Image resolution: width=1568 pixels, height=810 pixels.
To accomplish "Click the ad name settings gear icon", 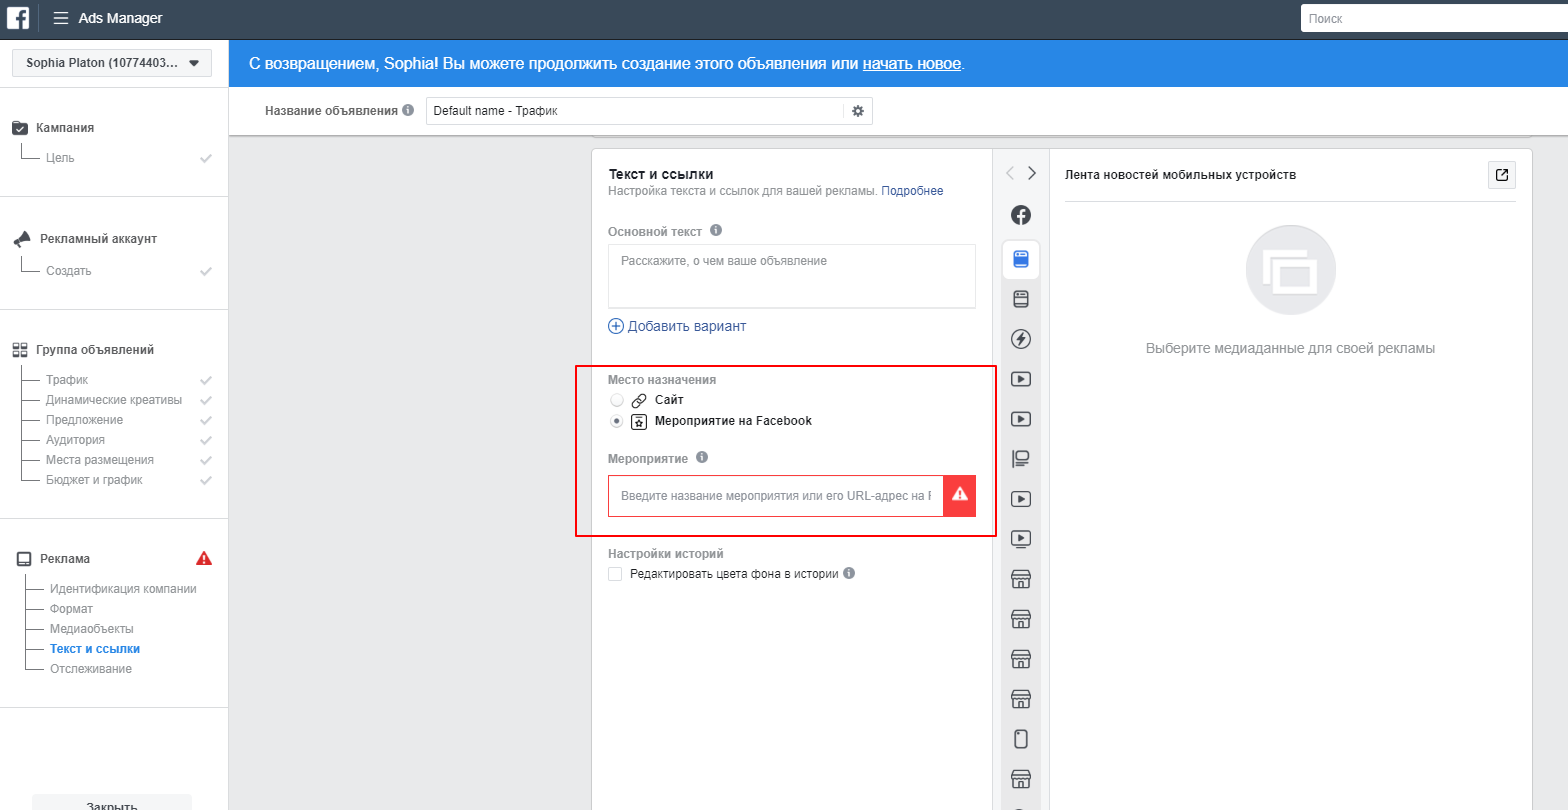I will tap(857, 111).
